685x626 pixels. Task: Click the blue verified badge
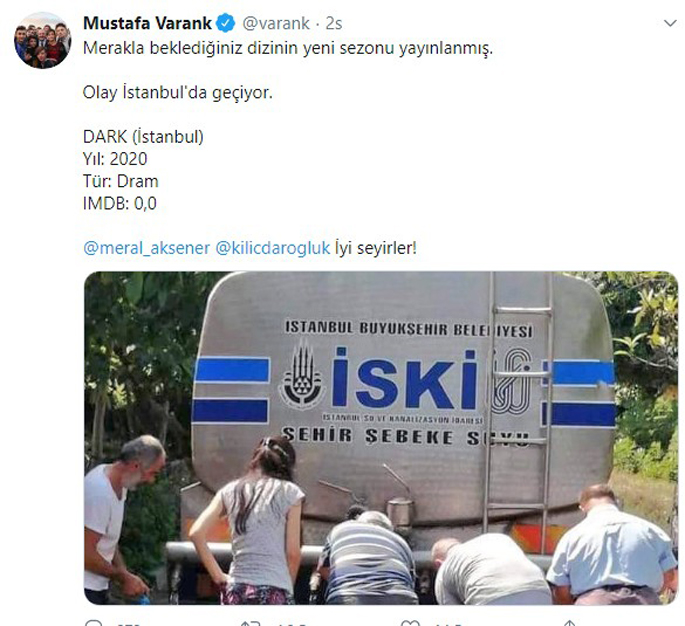[x=225, y=23]
